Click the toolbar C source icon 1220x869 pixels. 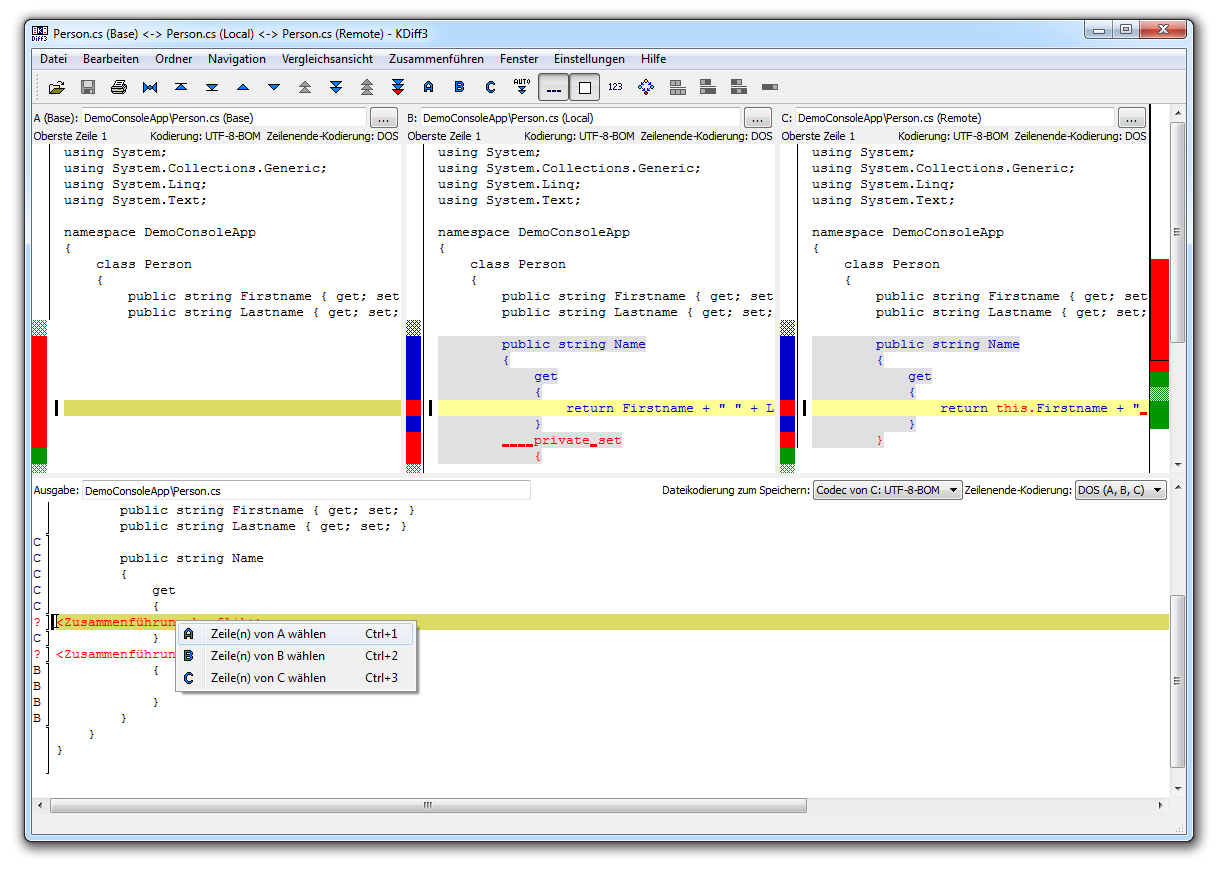point(490,87)
